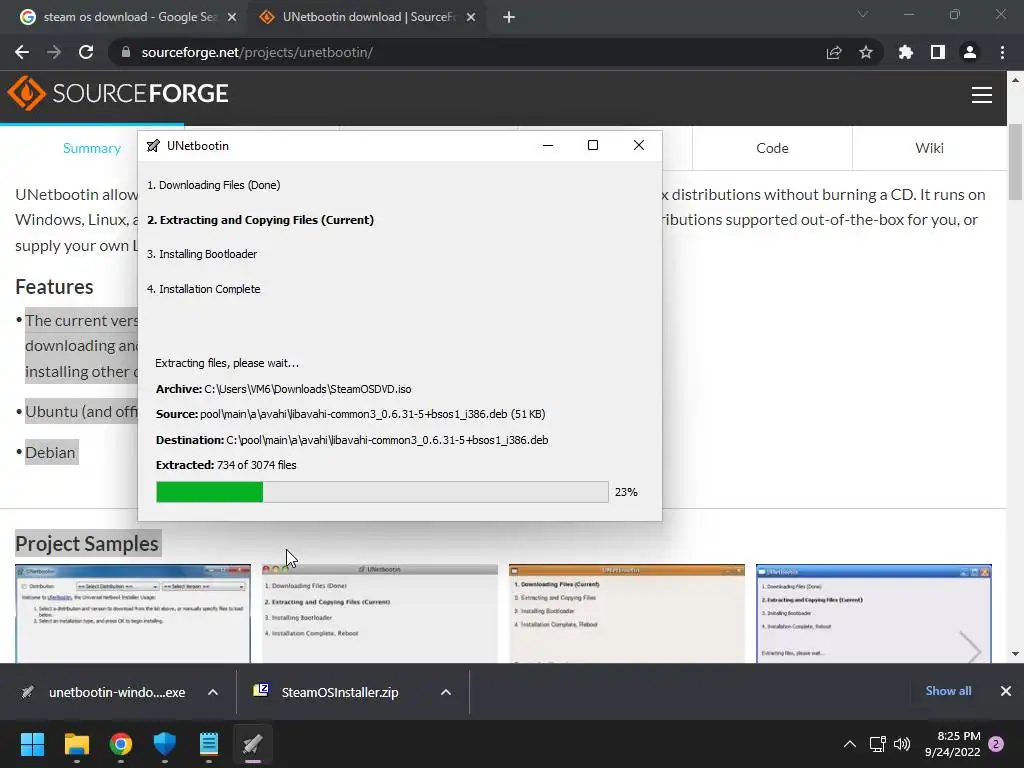Click 'Installing Bootloader' step
Screen dimensions: 1024x768
click(202, 254)
